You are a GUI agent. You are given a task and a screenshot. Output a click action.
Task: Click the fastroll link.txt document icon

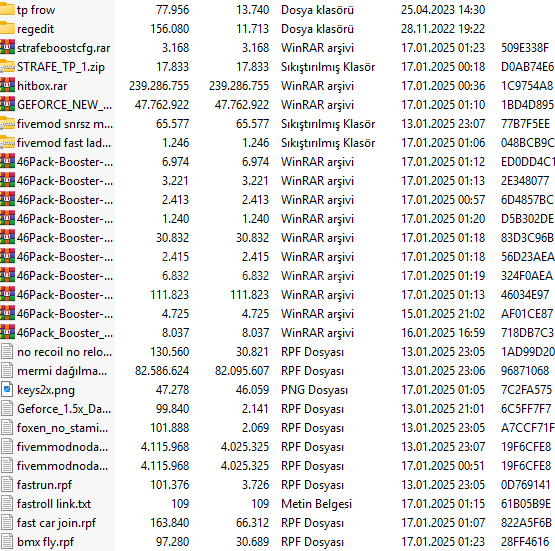[x=7, y=504]
